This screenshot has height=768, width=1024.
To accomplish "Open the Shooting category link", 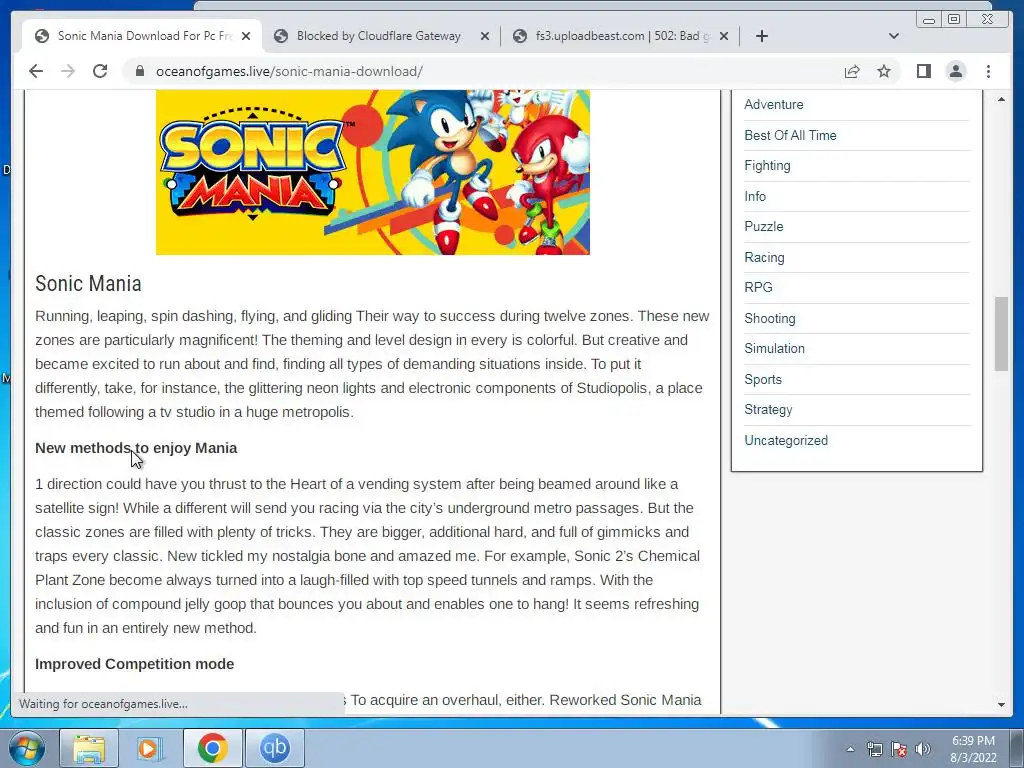I will (x=770, y=318).
